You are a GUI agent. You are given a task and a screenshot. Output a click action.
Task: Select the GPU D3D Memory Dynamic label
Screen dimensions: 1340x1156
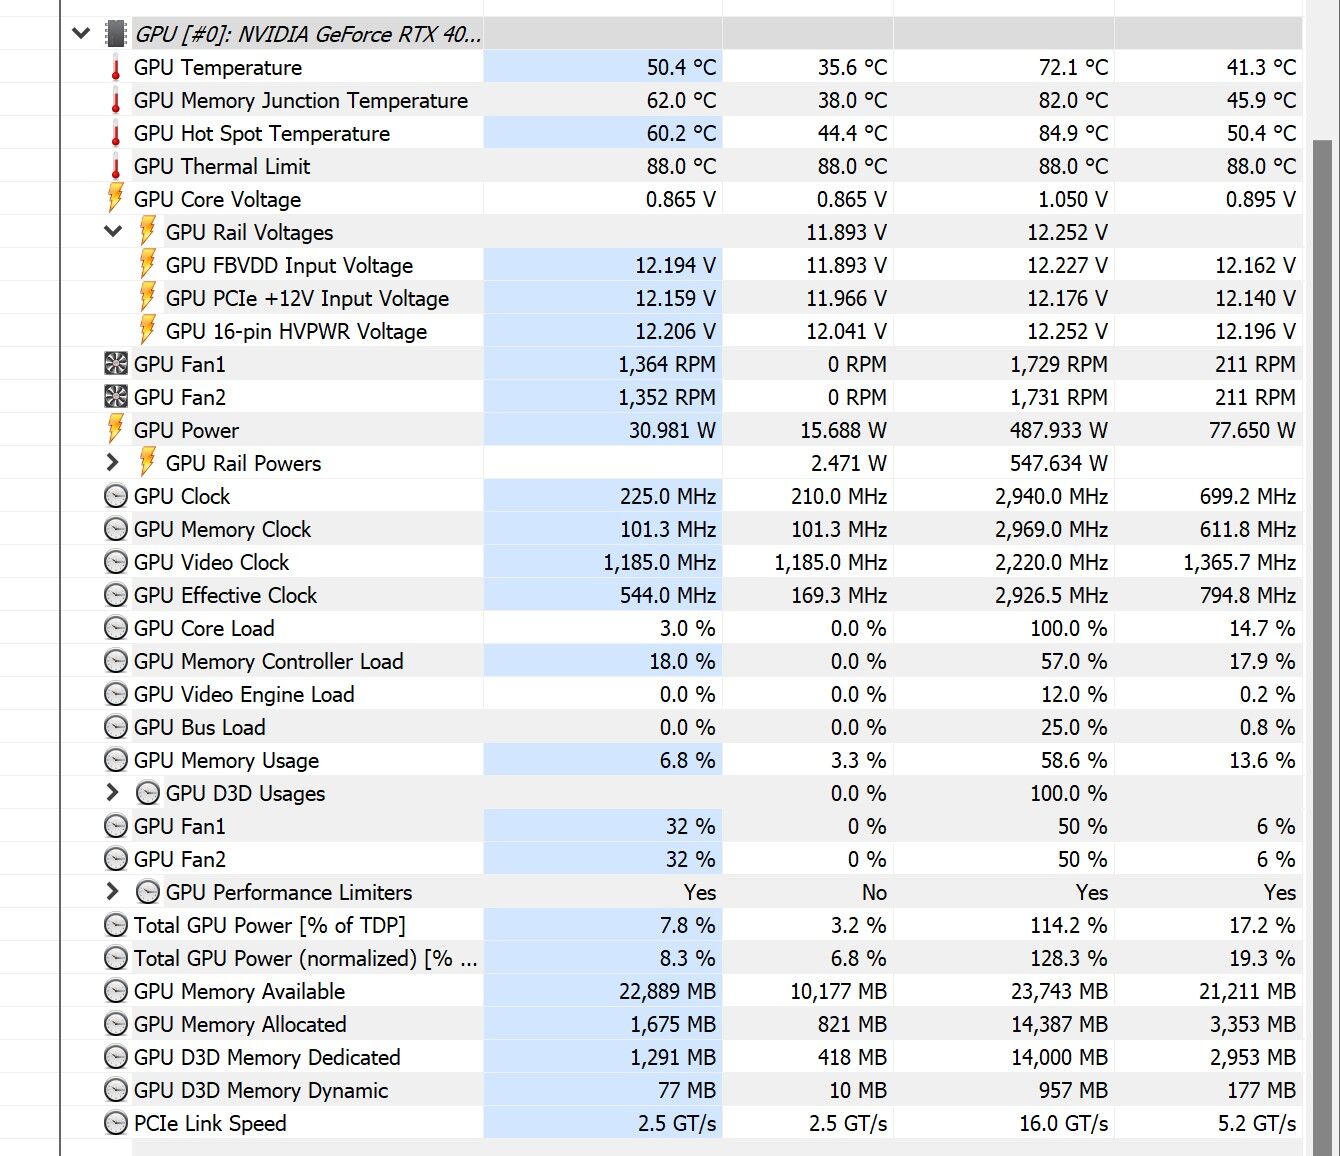261,1091
